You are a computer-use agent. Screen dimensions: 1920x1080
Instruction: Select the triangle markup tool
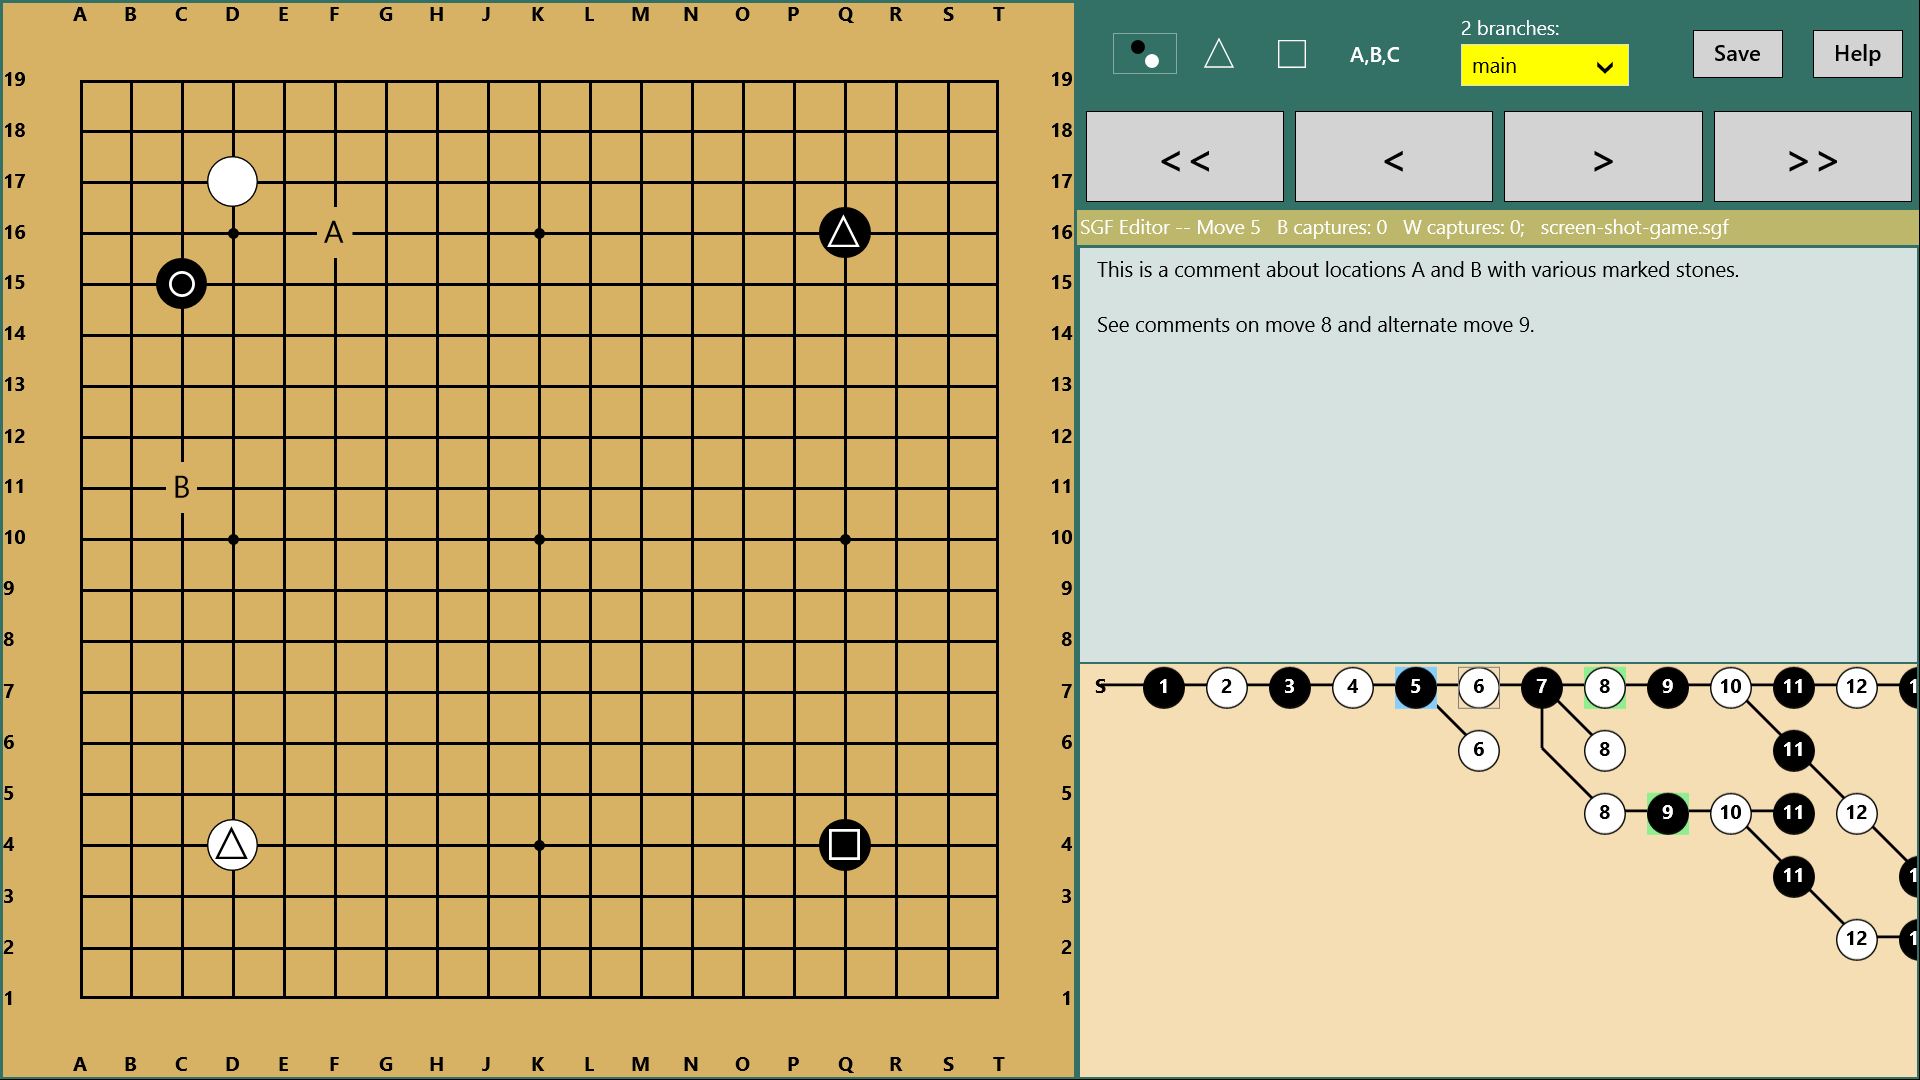pos(1218,54)
